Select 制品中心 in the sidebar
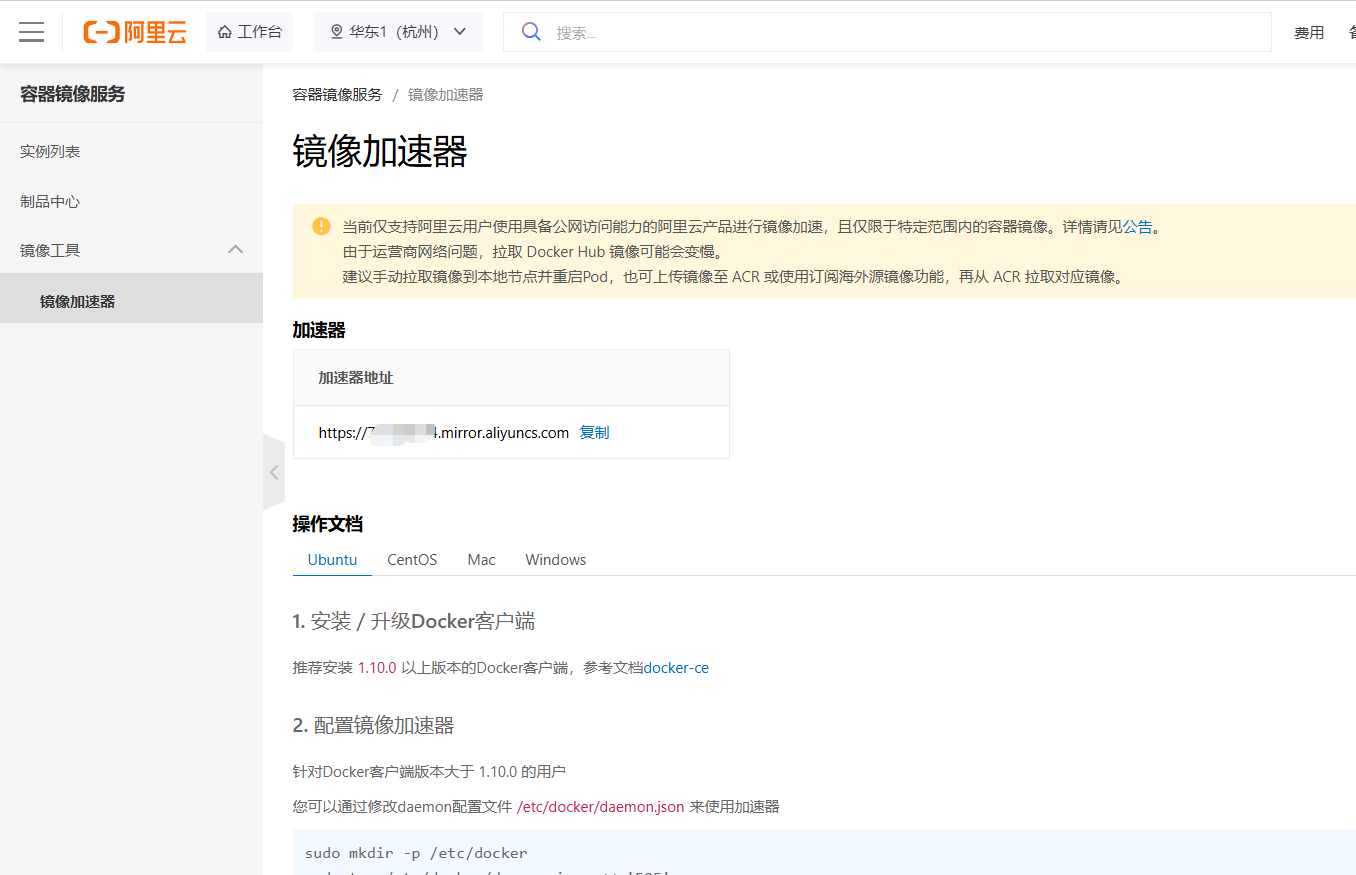The image size is (1356, 875). [x=50, y=201]
